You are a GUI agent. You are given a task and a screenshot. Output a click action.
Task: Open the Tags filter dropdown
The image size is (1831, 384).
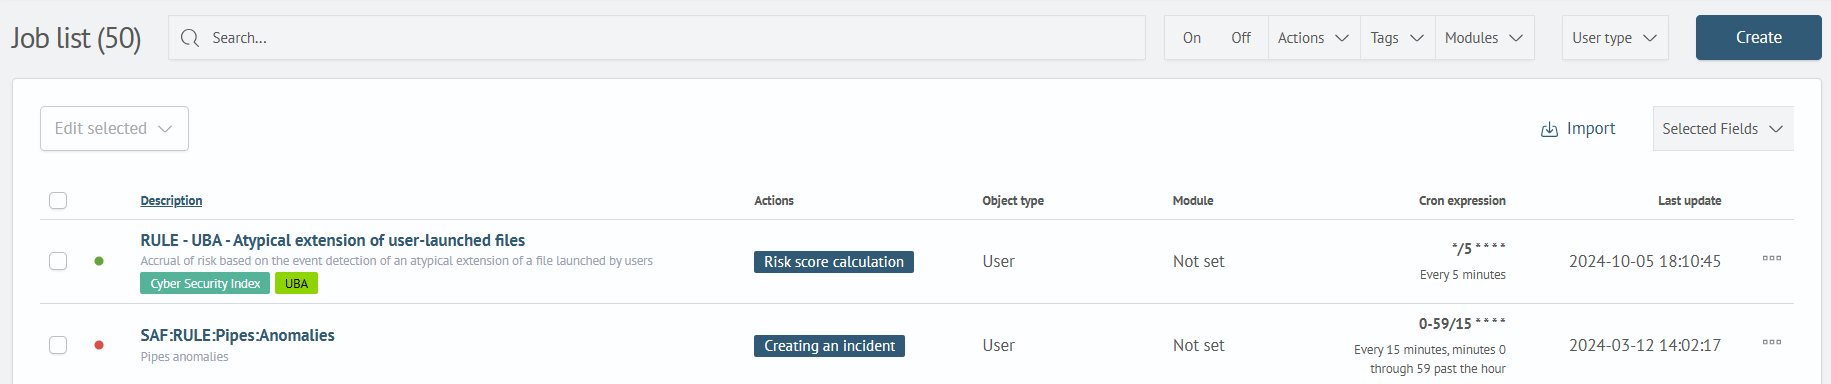pyautogui.click(x=1397, y=38)
